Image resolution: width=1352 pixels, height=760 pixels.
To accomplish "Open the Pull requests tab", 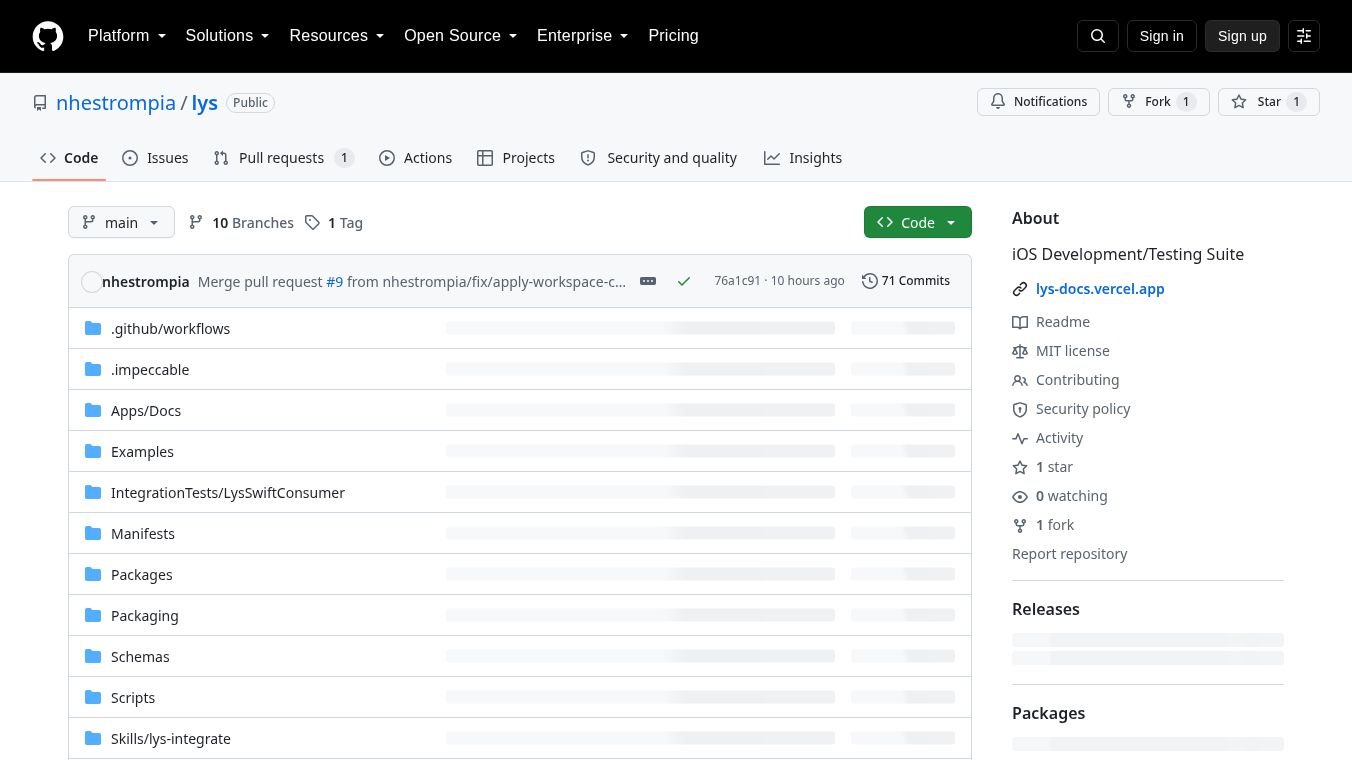I will click(284, 158).
